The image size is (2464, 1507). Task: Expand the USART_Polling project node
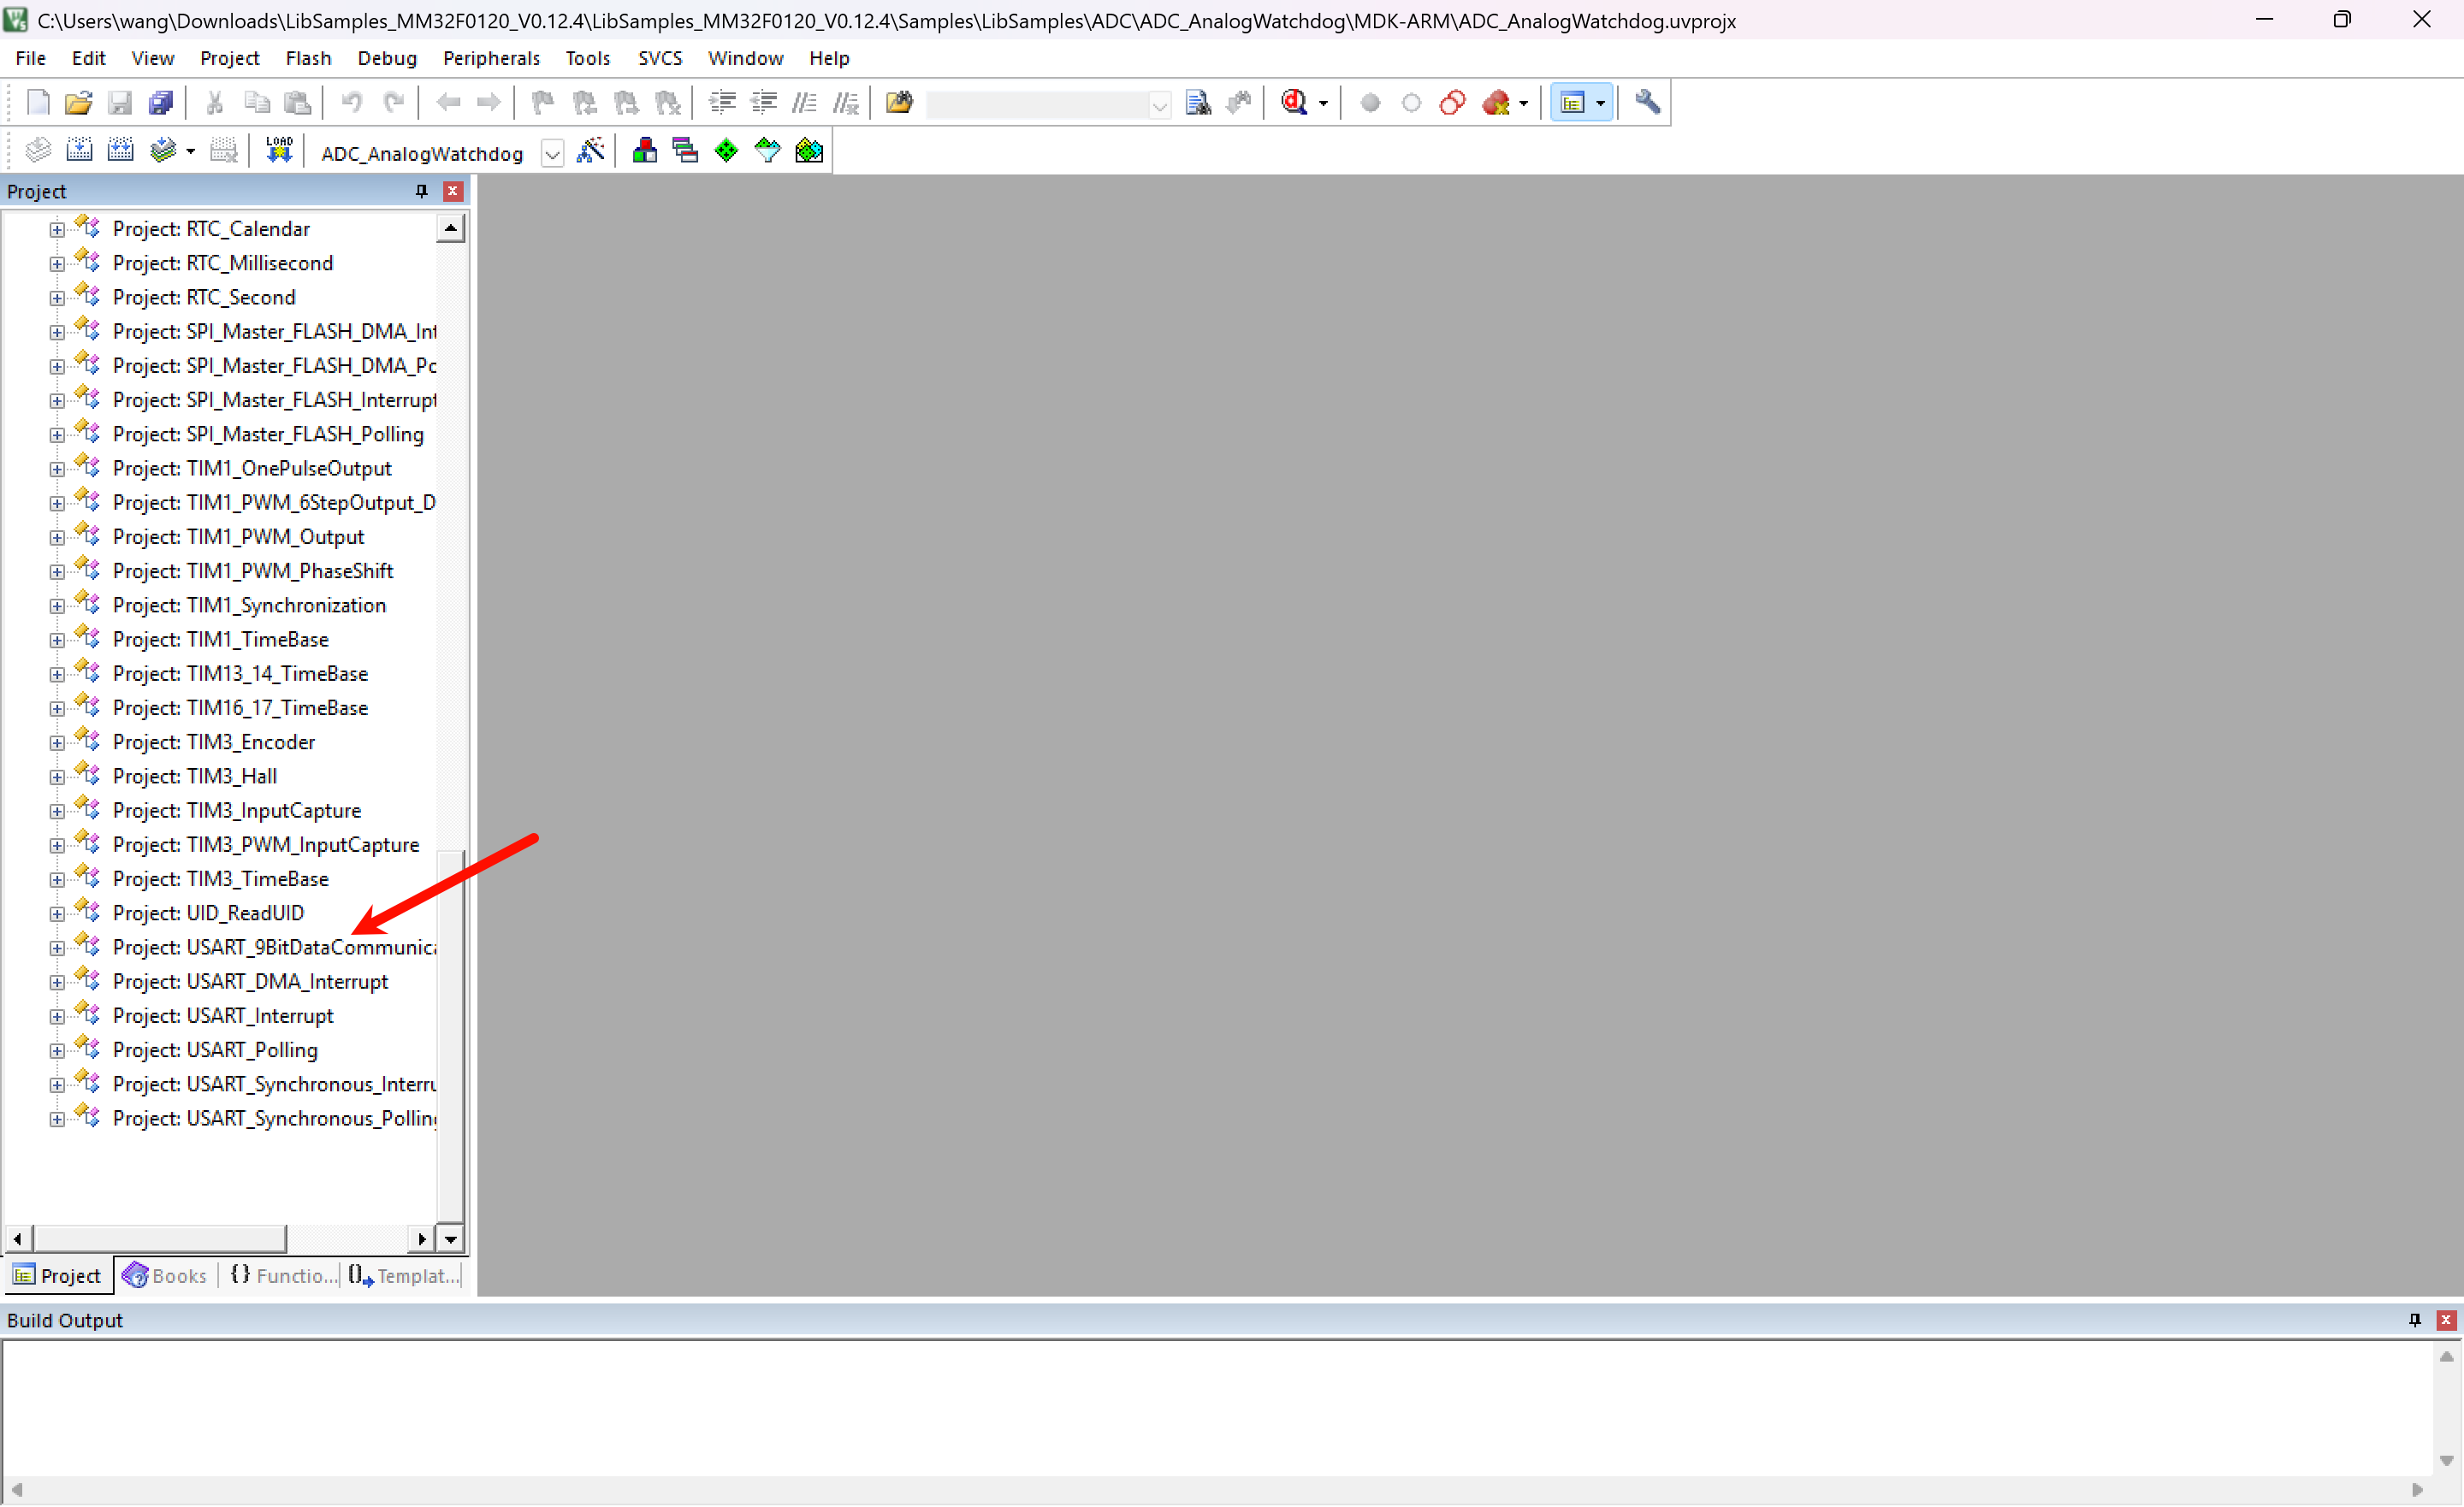(x=57, y=1051)
